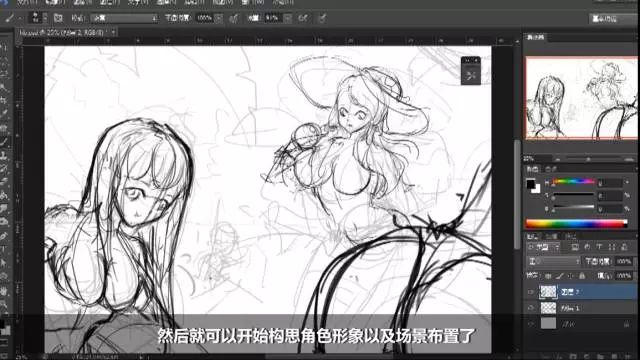This screenshot has height=360, width=640.
Task: Open the workspace switcher dropdown at the top right
Action: tap(613, 19)
